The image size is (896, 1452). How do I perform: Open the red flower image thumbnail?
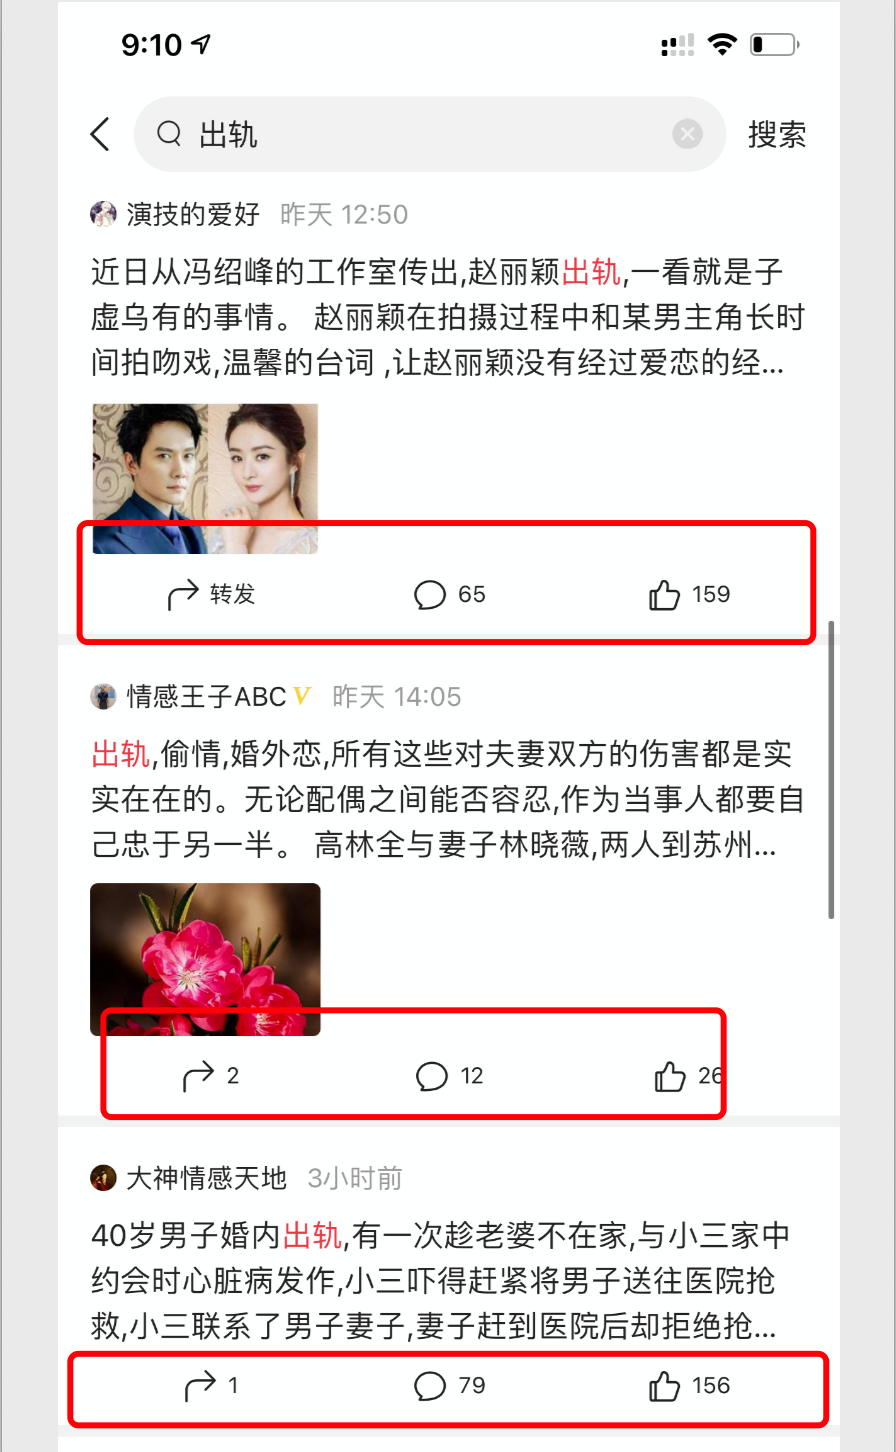pos(205,959)
